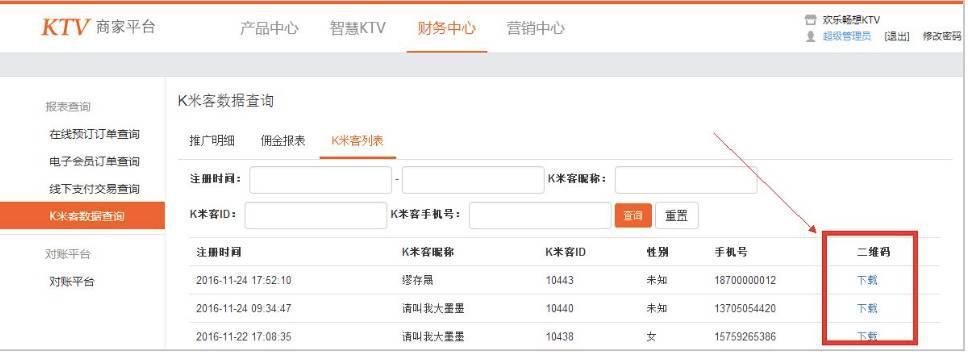
Task: Click phone number 15759265386
Action: click(x=745, y=337)
